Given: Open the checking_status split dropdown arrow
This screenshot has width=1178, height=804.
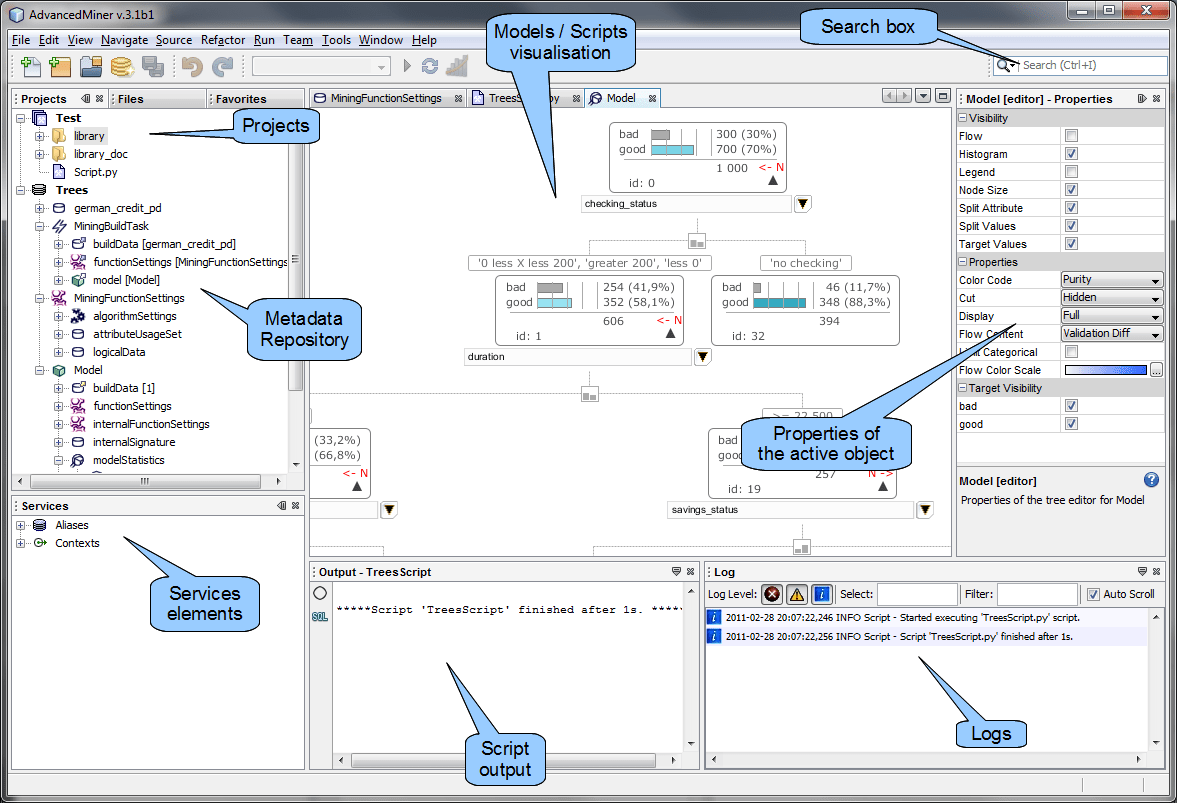Looking at the screenshot, I should 803,203.
